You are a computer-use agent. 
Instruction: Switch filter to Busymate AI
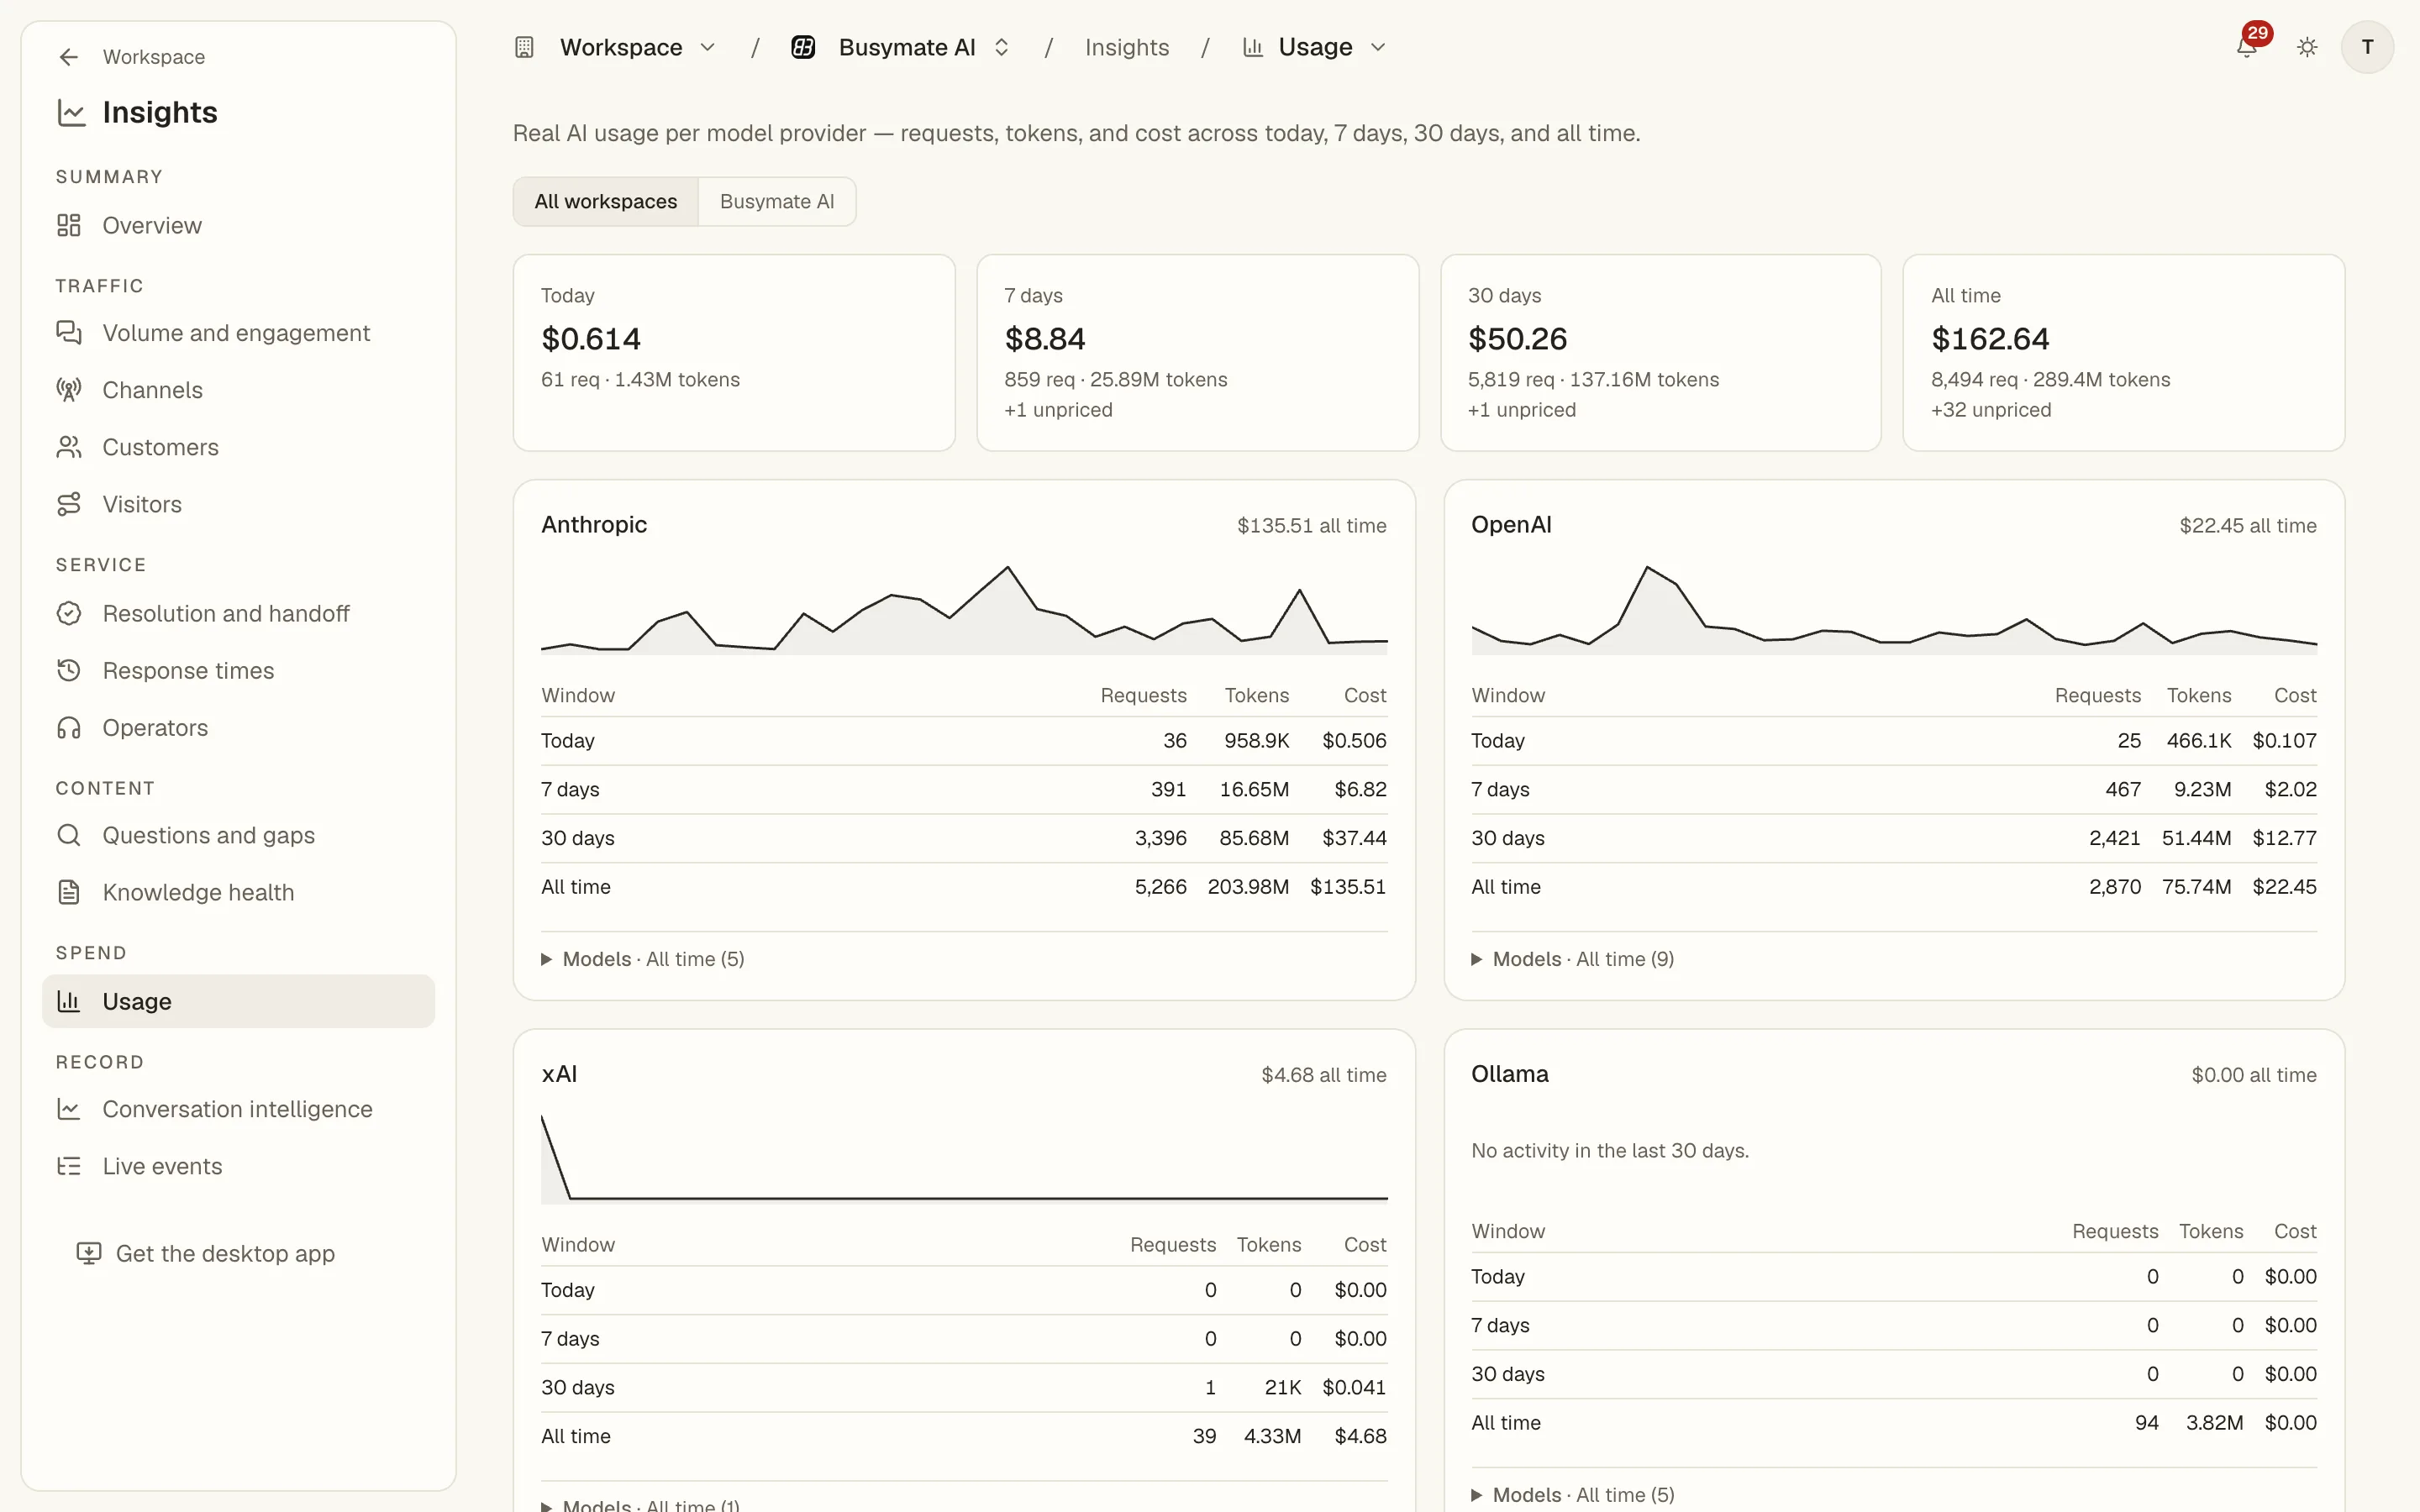pyautogui.click(x=777, y=201)
